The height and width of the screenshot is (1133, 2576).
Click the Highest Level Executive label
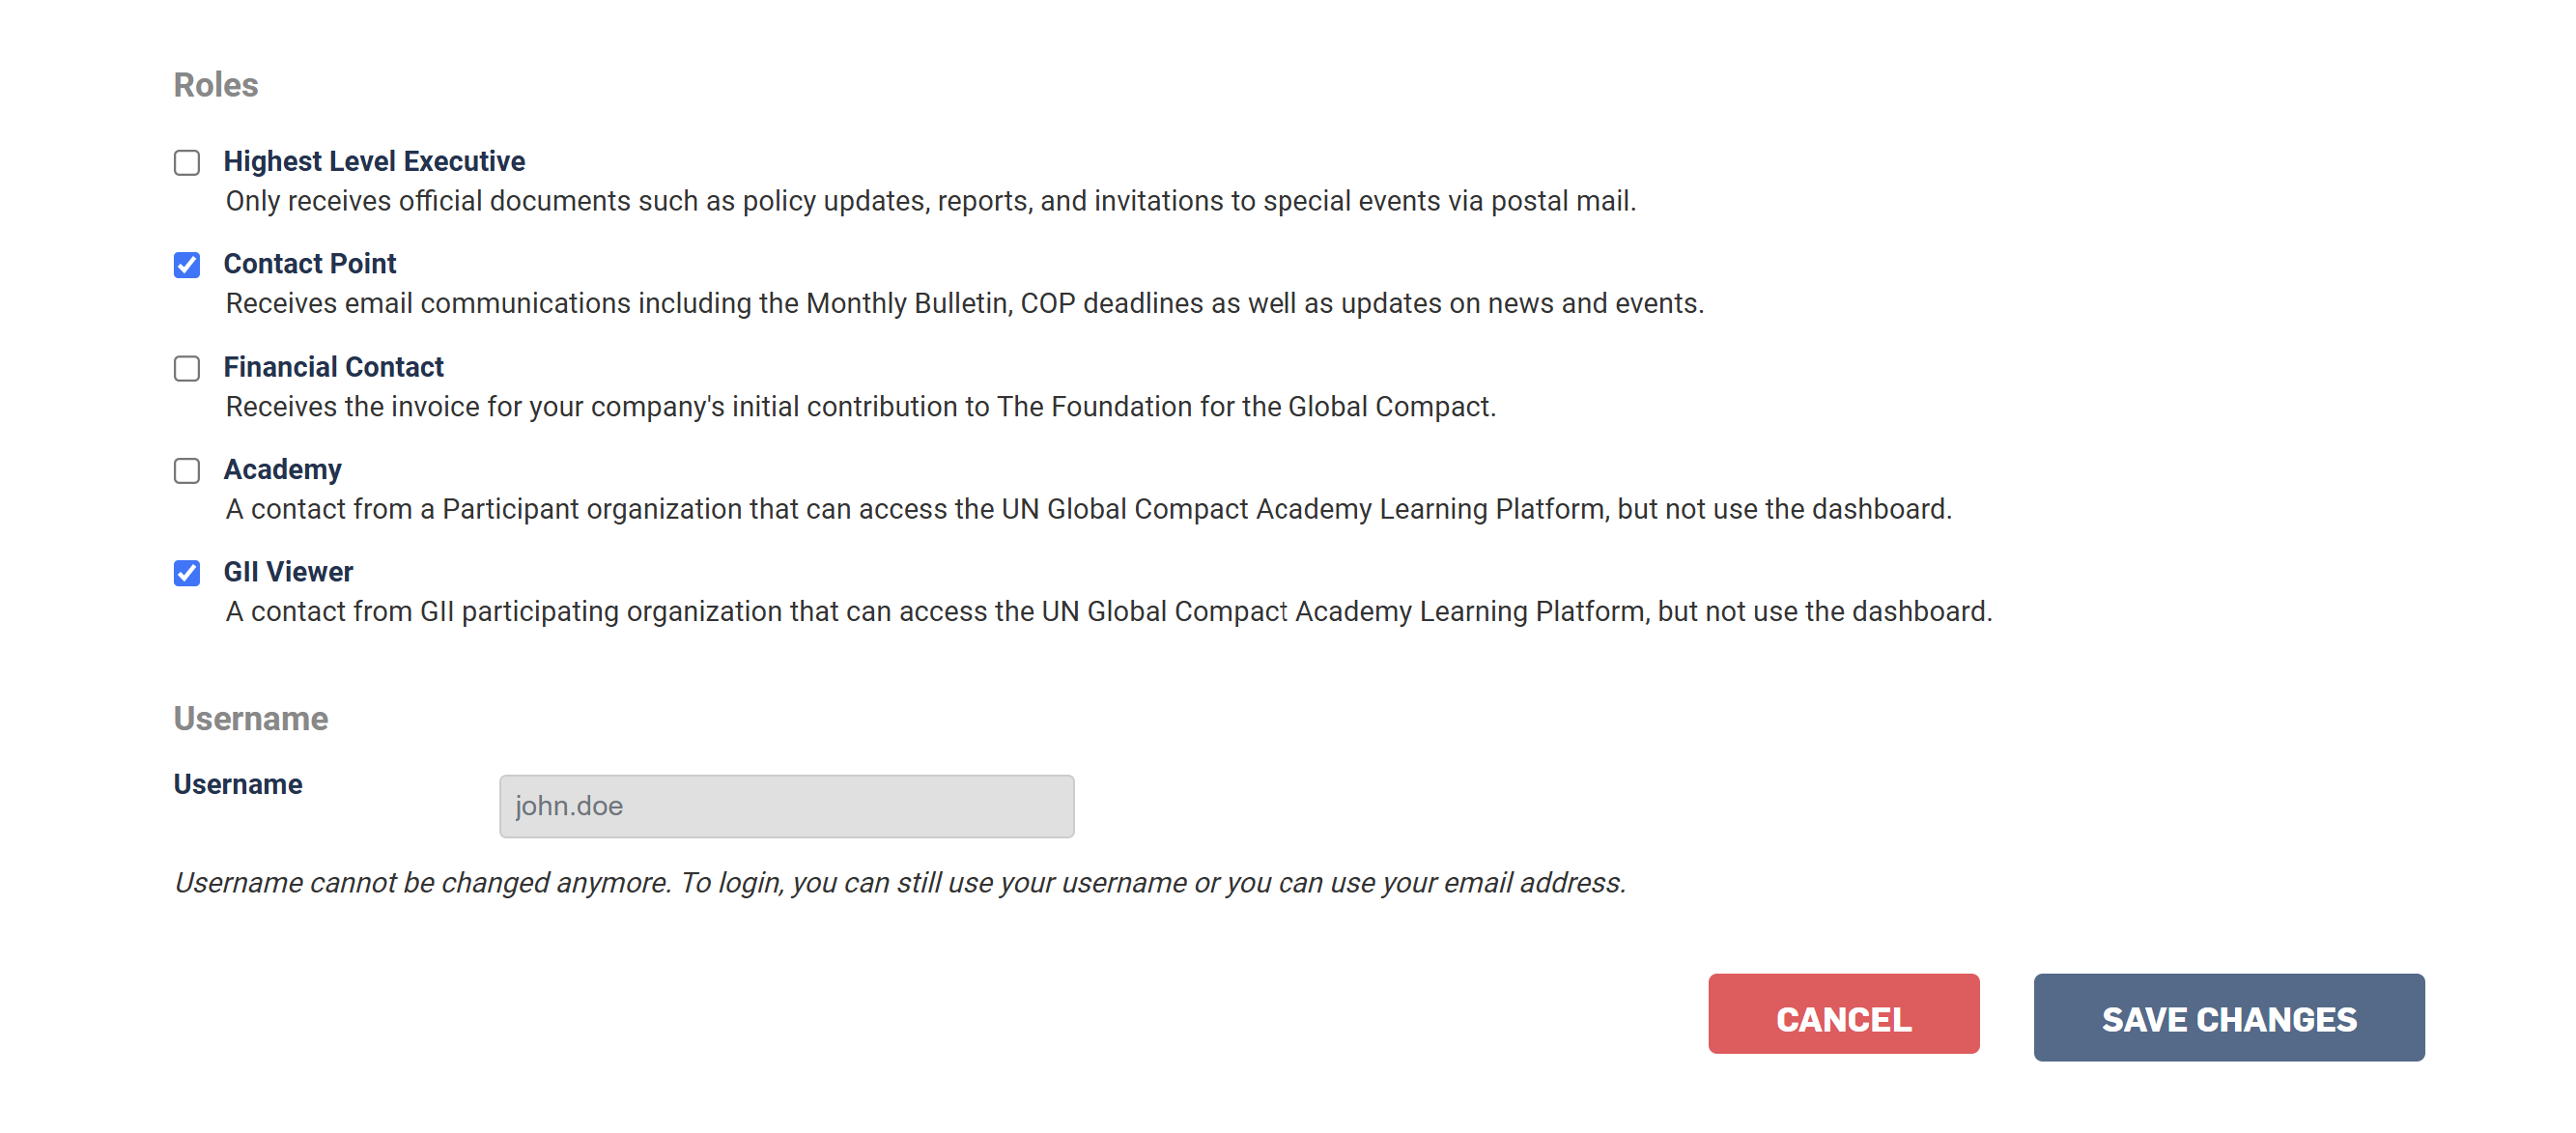(x=374, y=161)
